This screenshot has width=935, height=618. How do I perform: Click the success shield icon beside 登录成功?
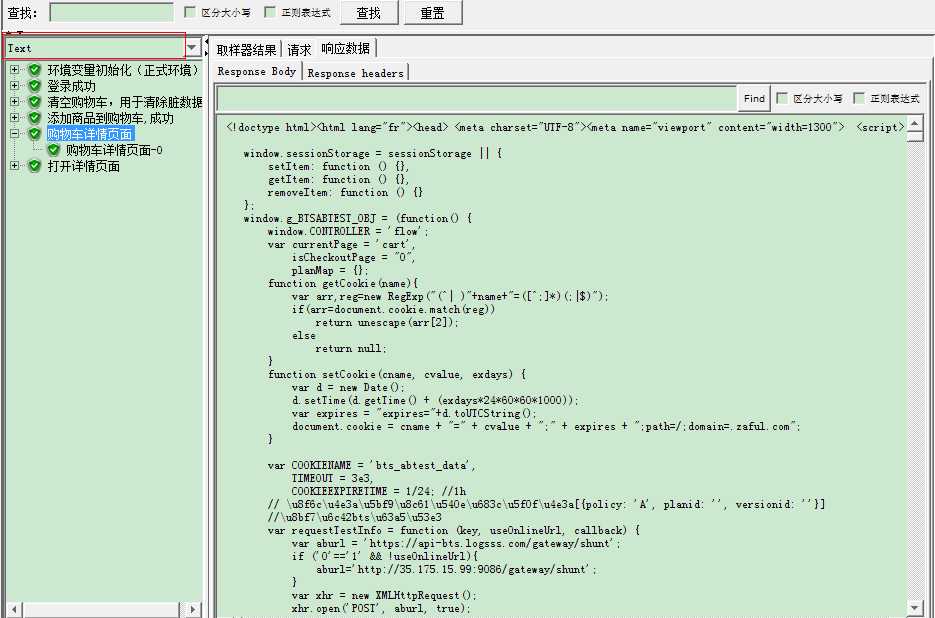tap(35, 86)
